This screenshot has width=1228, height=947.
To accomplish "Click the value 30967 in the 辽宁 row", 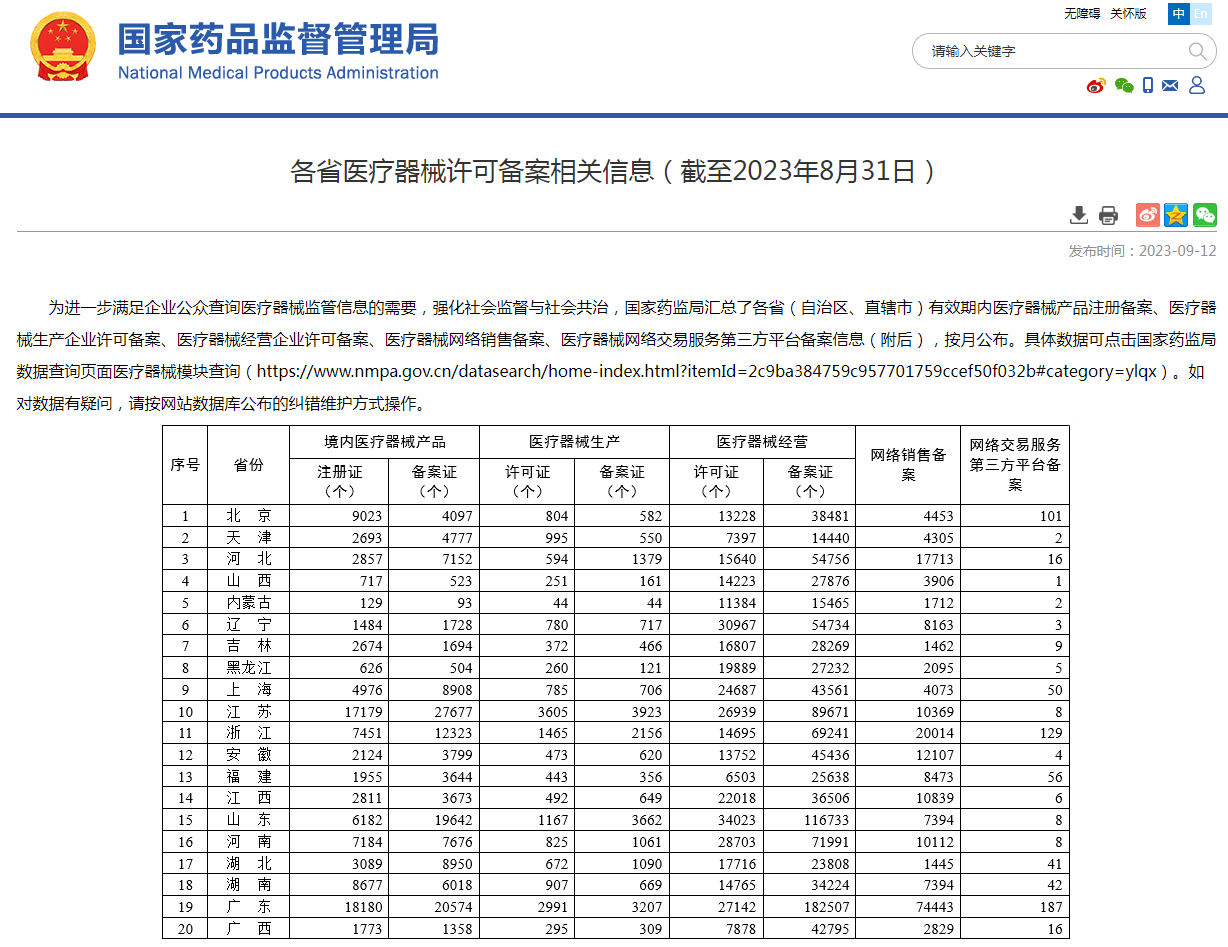I will tap(736, 625).
